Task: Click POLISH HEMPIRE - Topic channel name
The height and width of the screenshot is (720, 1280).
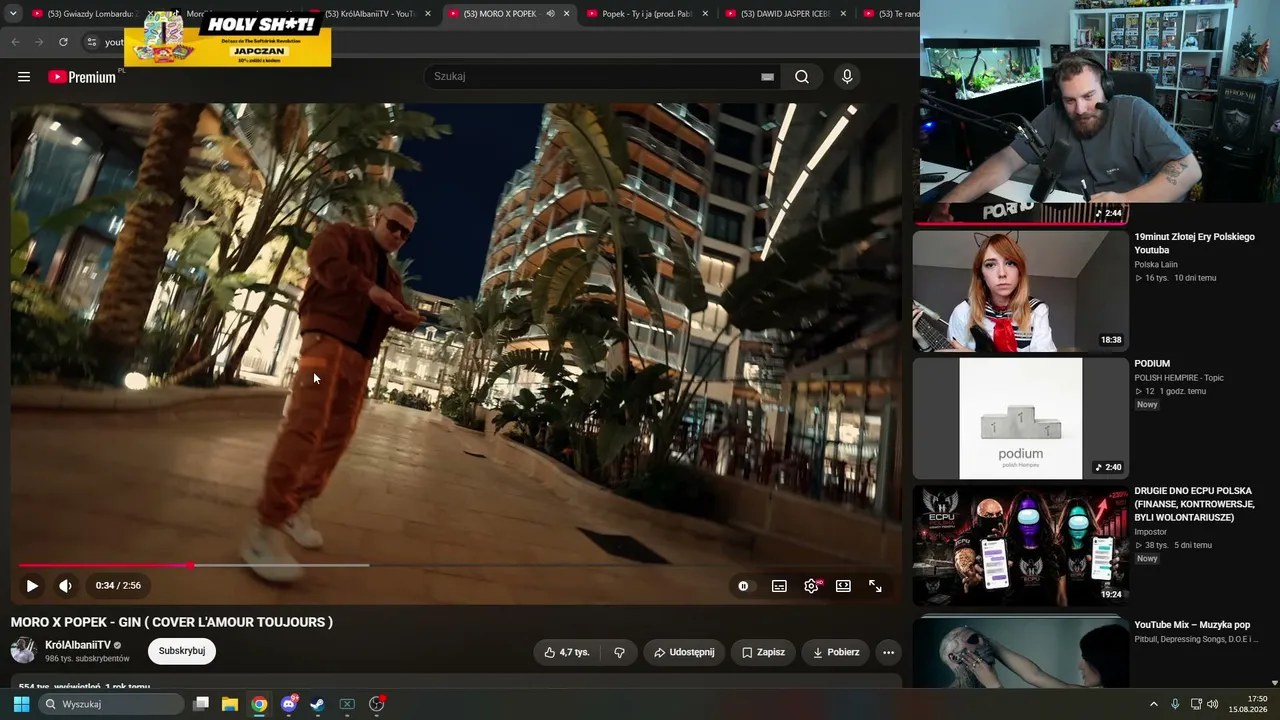Action: [1179, 378]
